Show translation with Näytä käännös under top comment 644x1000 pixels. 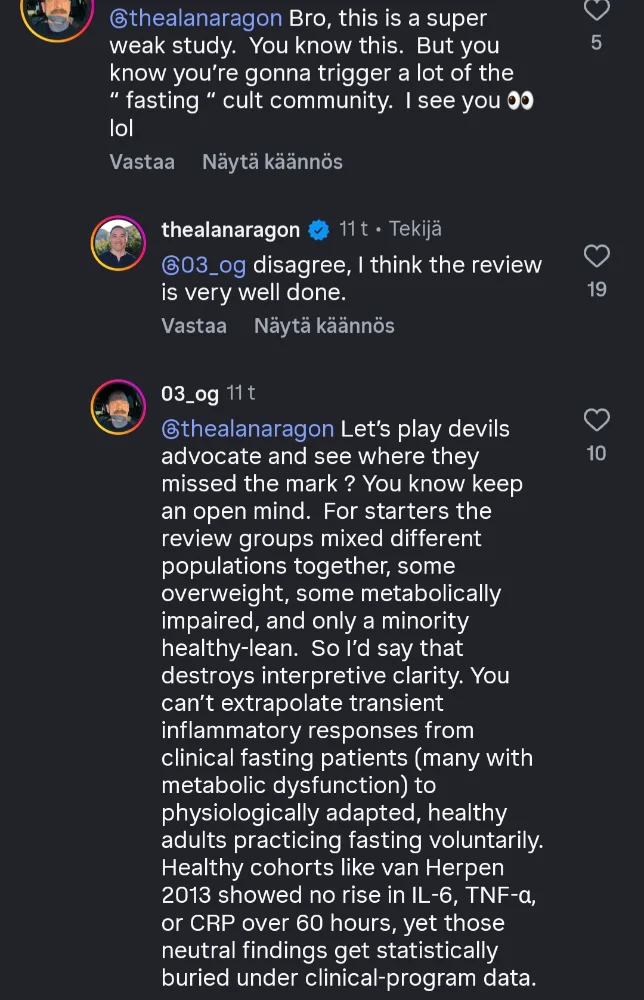click(272, 162)
